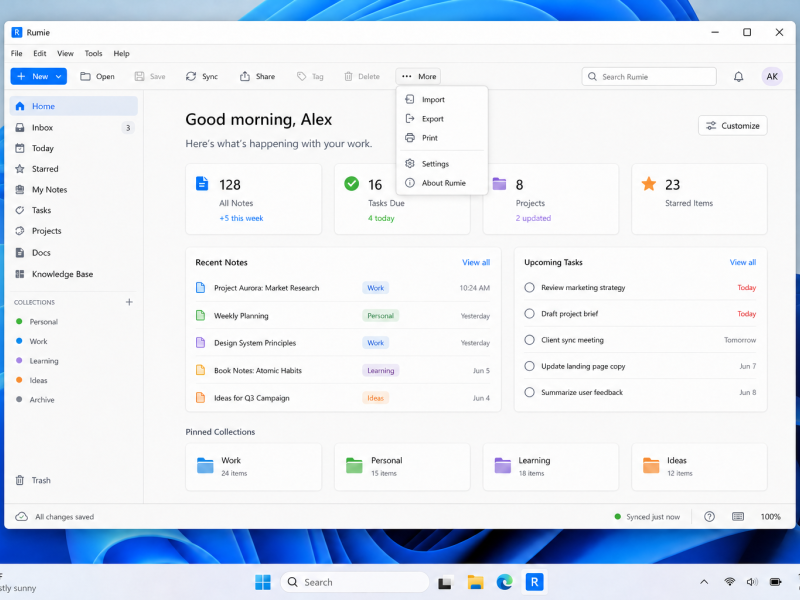Click View all for Upcoming Tasks

(742, 262)
